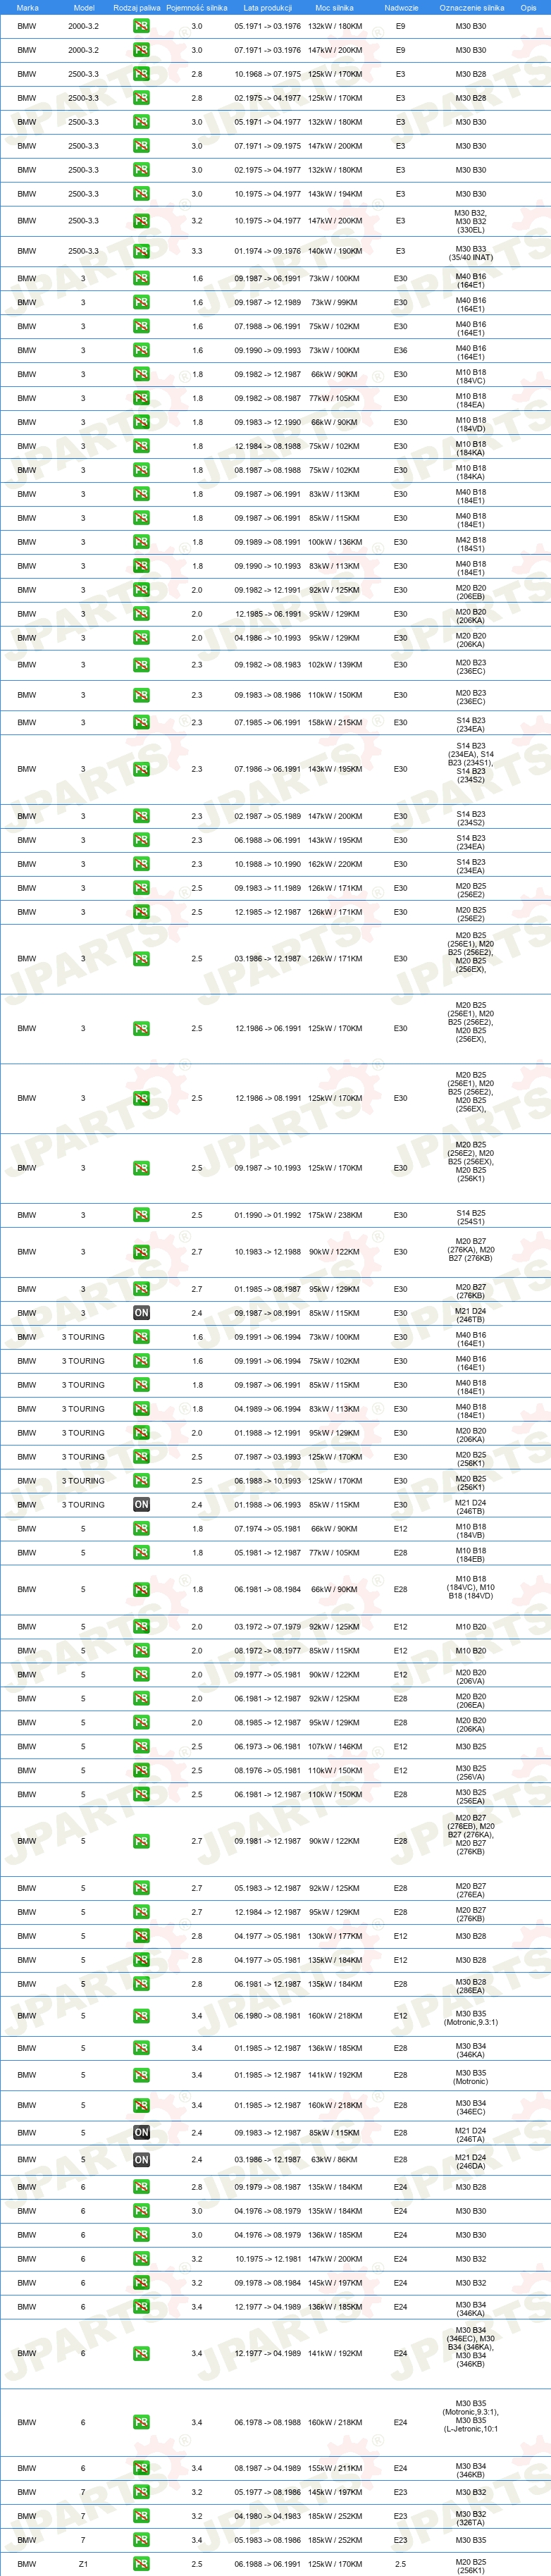The height and width of the screenshot is (2576, 551).
Task: Select the 100kW / 136KM power cell
Action: 335,542
